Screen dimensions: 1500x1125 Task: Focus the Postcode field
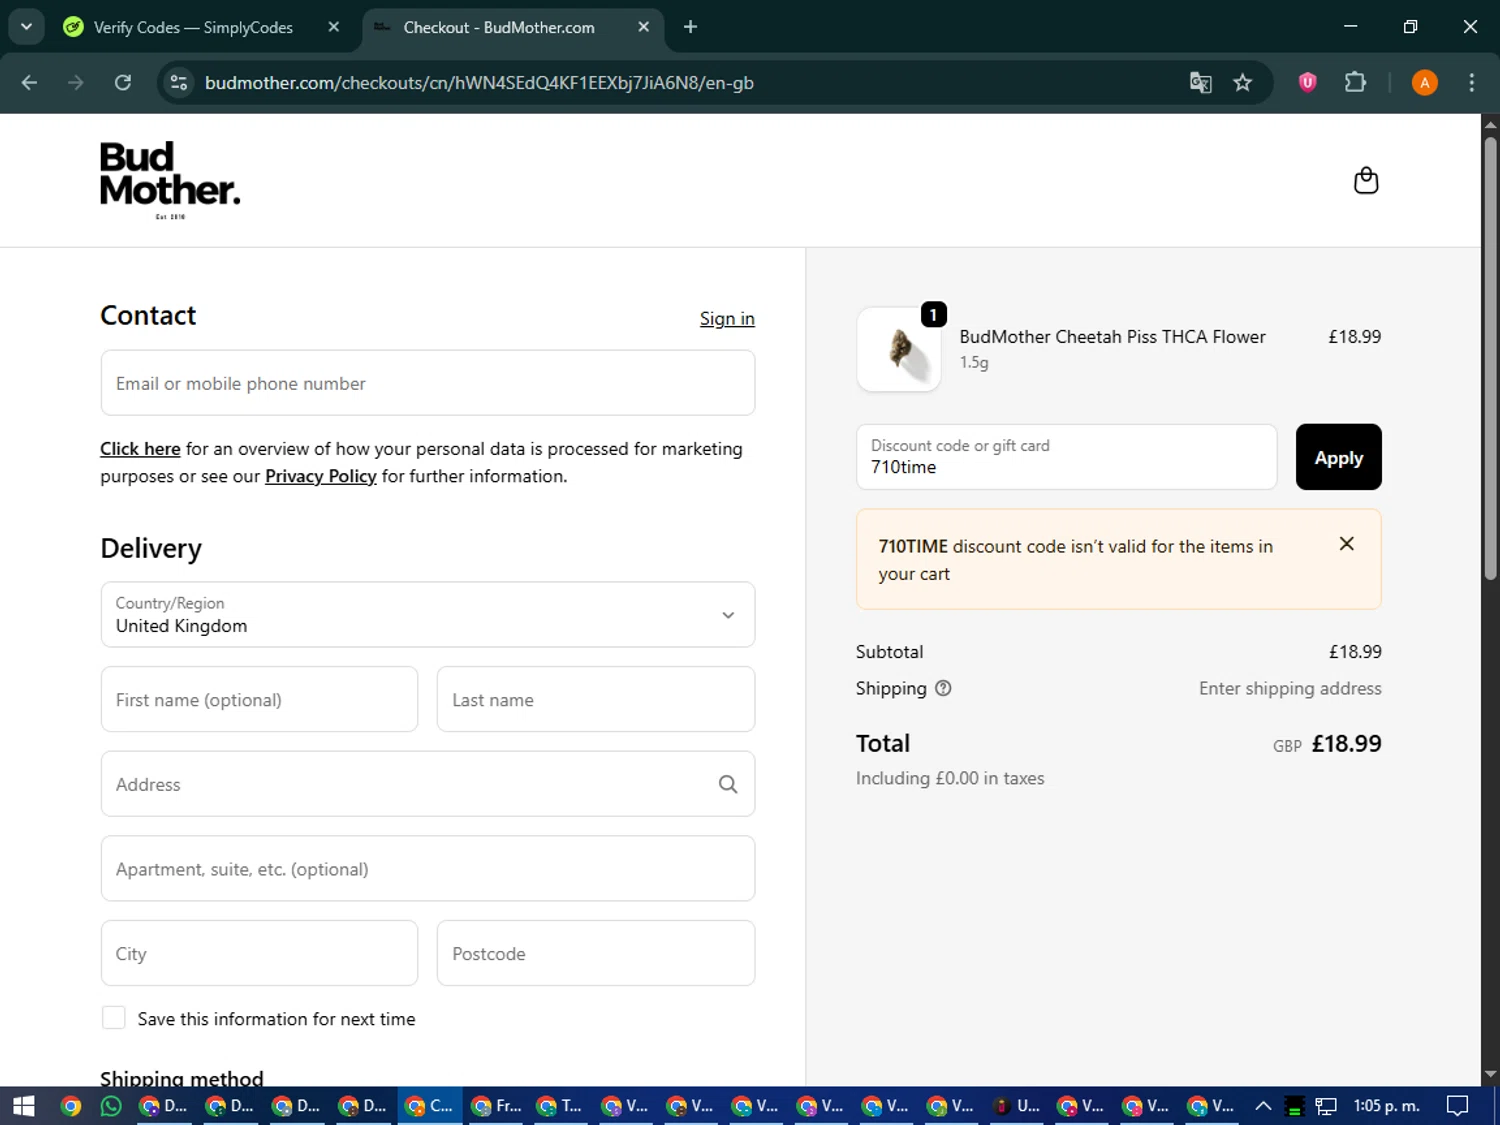click(x=596, y=953)
